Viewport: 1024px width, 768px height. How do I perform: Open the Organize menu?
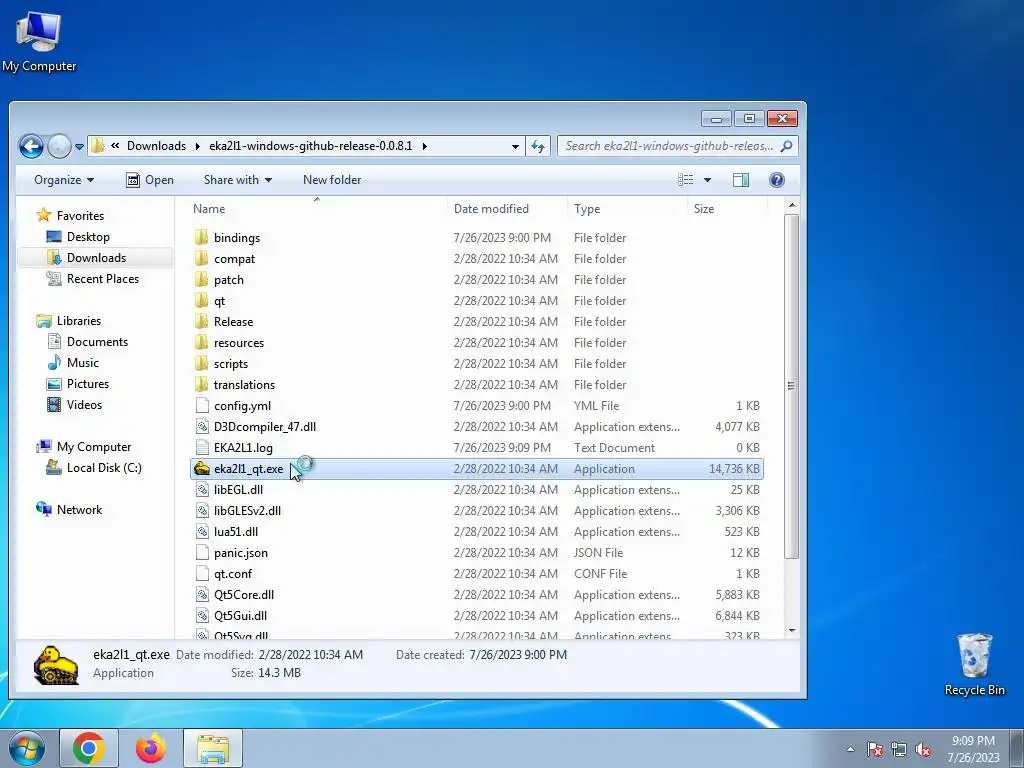pos(64,180)
